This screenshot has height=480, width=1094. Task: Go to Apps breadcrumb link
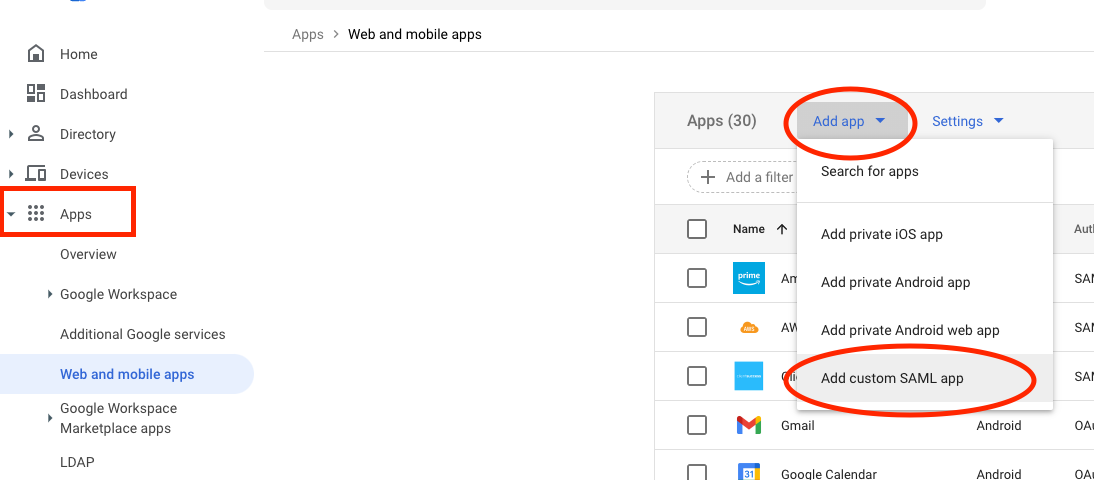[308, 34]
